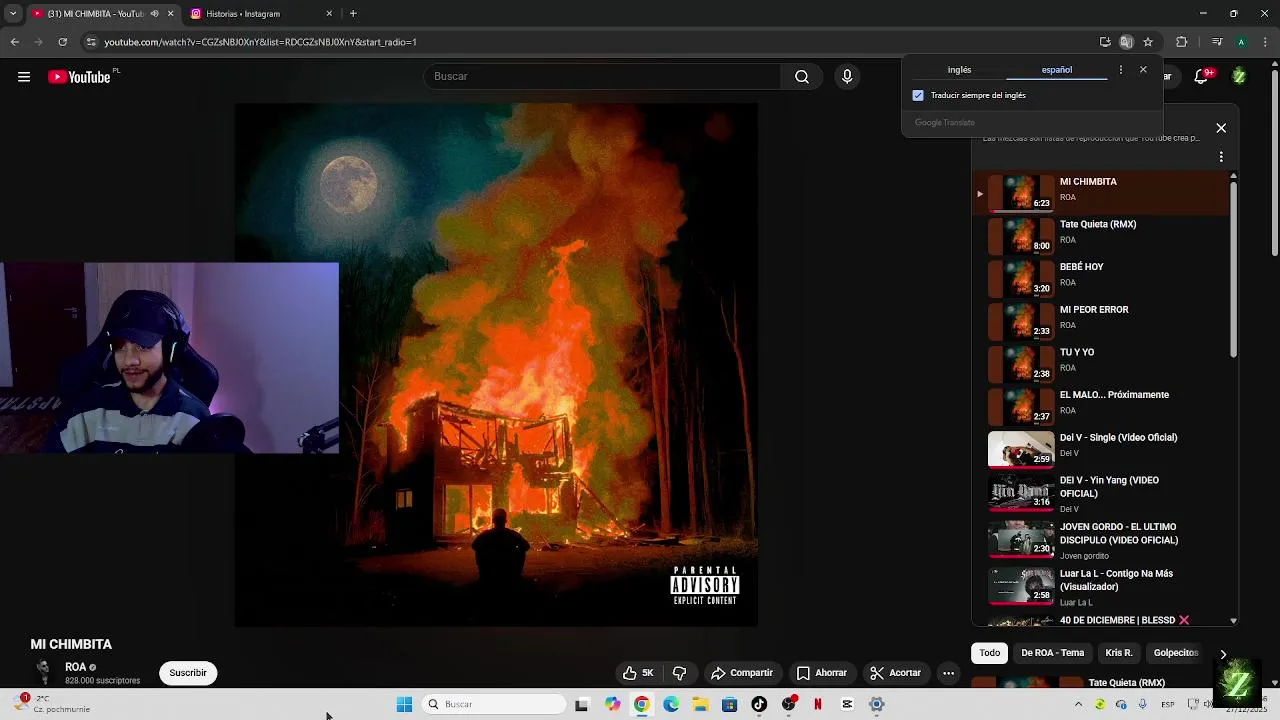
Task: Open the Chrome three-dot menu
Action: click(x=1265, y=42)
